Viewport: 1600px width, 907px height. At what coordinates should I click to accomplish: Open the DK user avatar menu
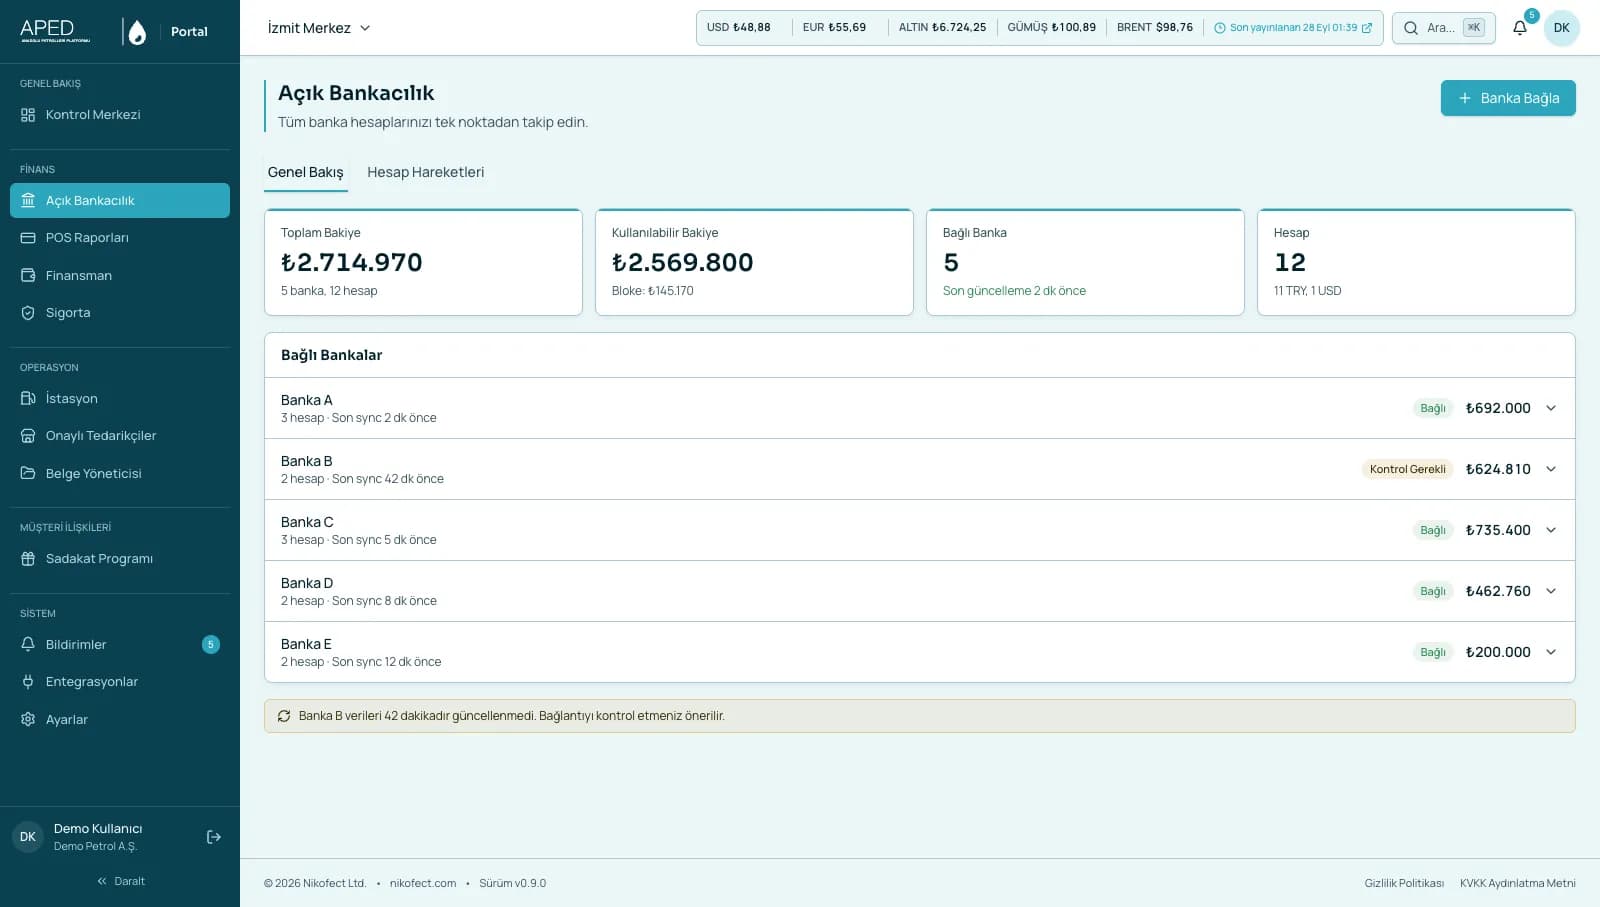tap(1562, 28)
